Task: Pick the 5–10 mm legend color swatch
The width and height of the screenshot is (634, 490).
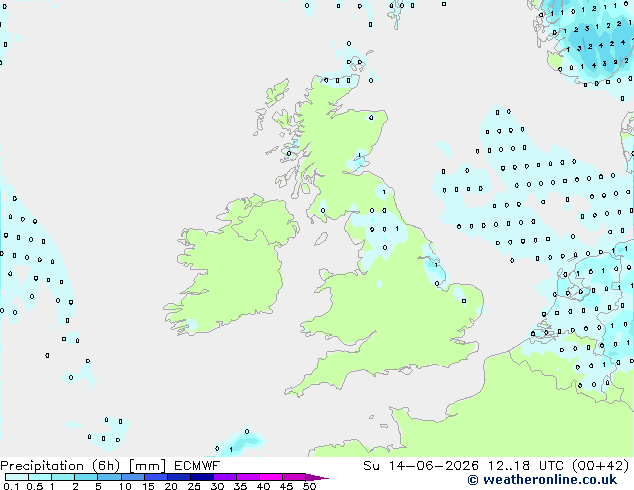Action: (x=109, y=477)
